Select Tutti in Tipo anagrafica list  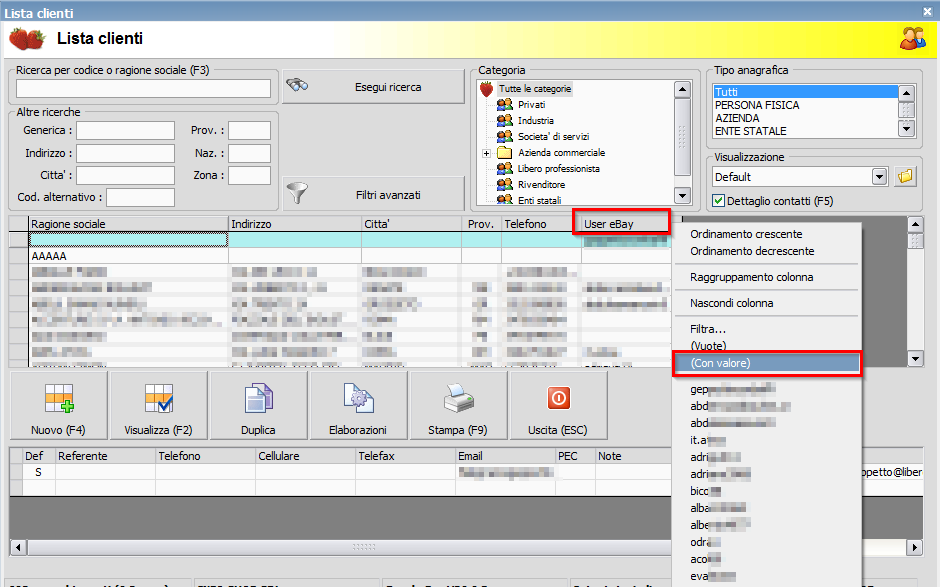[805, 92]
